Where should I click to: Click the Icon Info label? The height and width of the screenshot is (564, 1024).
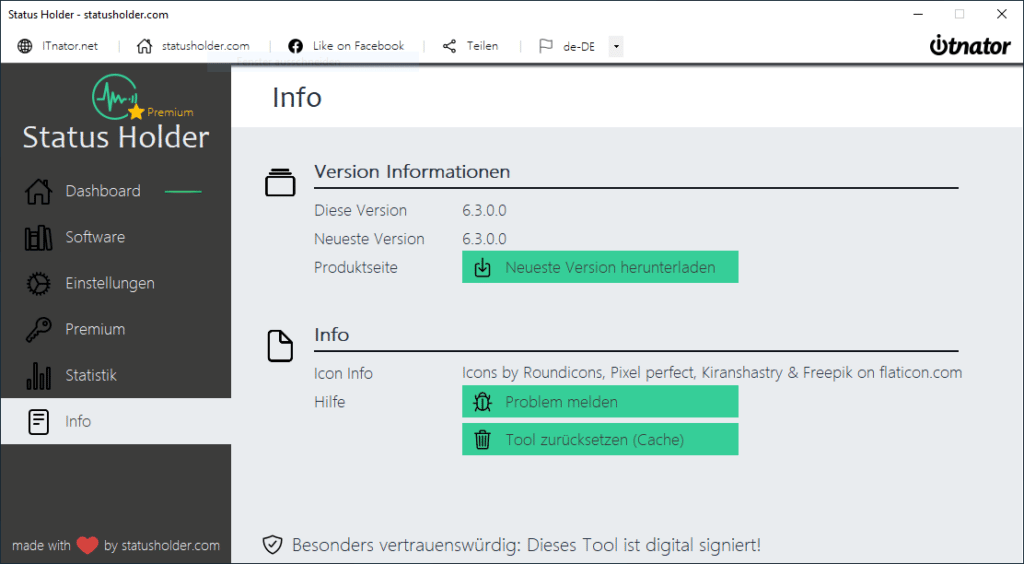pyautogui.click(x=344, y=373)
